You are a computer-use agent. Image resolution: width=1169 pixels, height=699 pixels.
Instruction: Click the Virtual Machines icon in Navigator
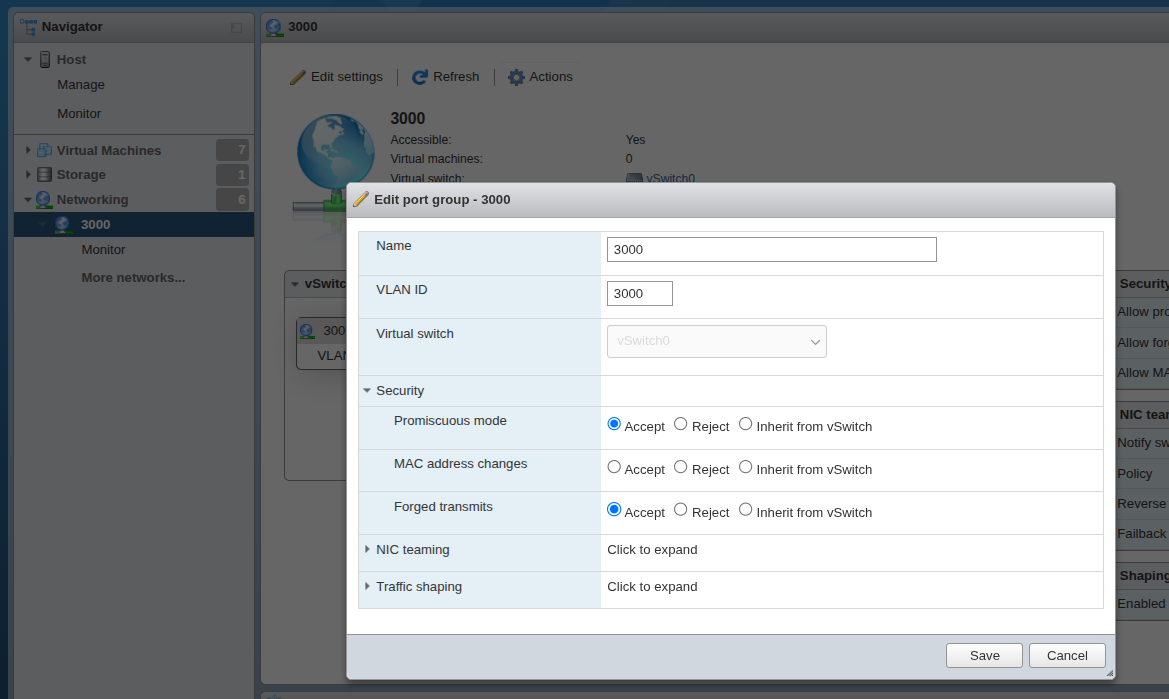44,151
